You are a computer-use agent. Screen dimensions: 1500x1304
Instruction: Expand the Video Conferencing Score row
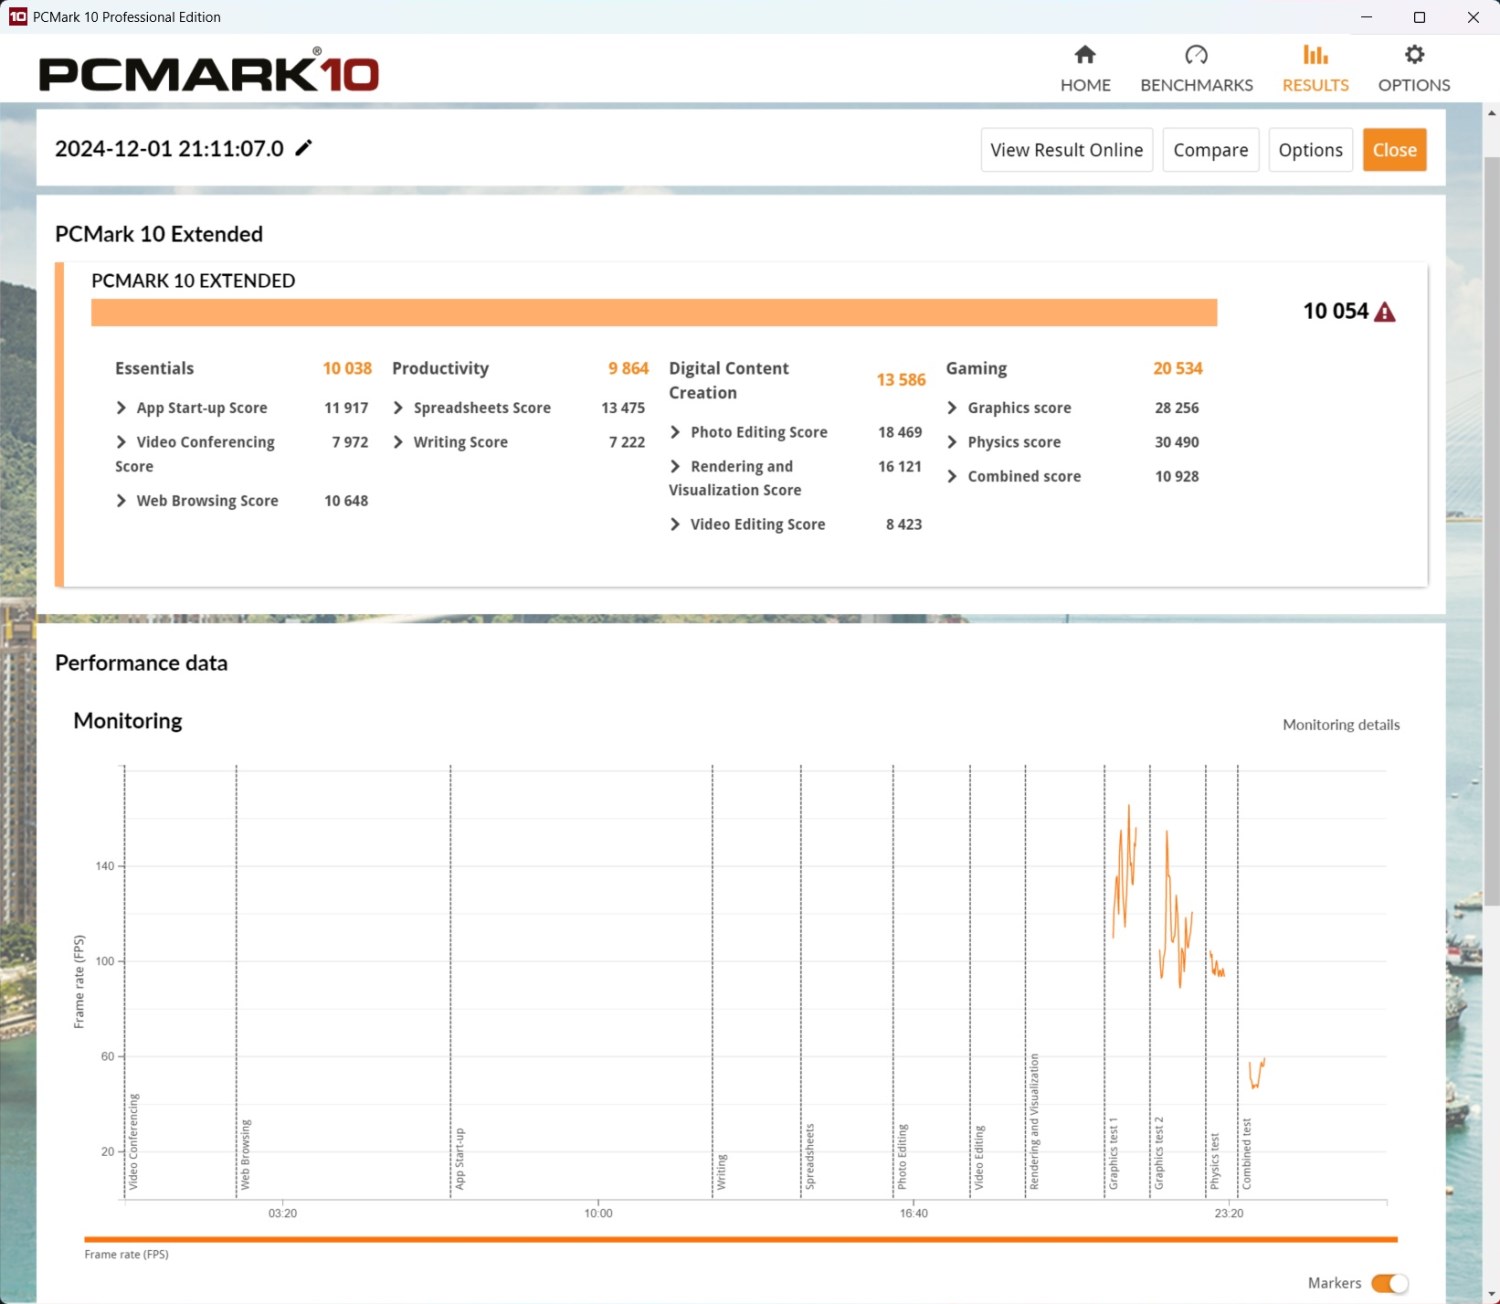click(121, 442)
